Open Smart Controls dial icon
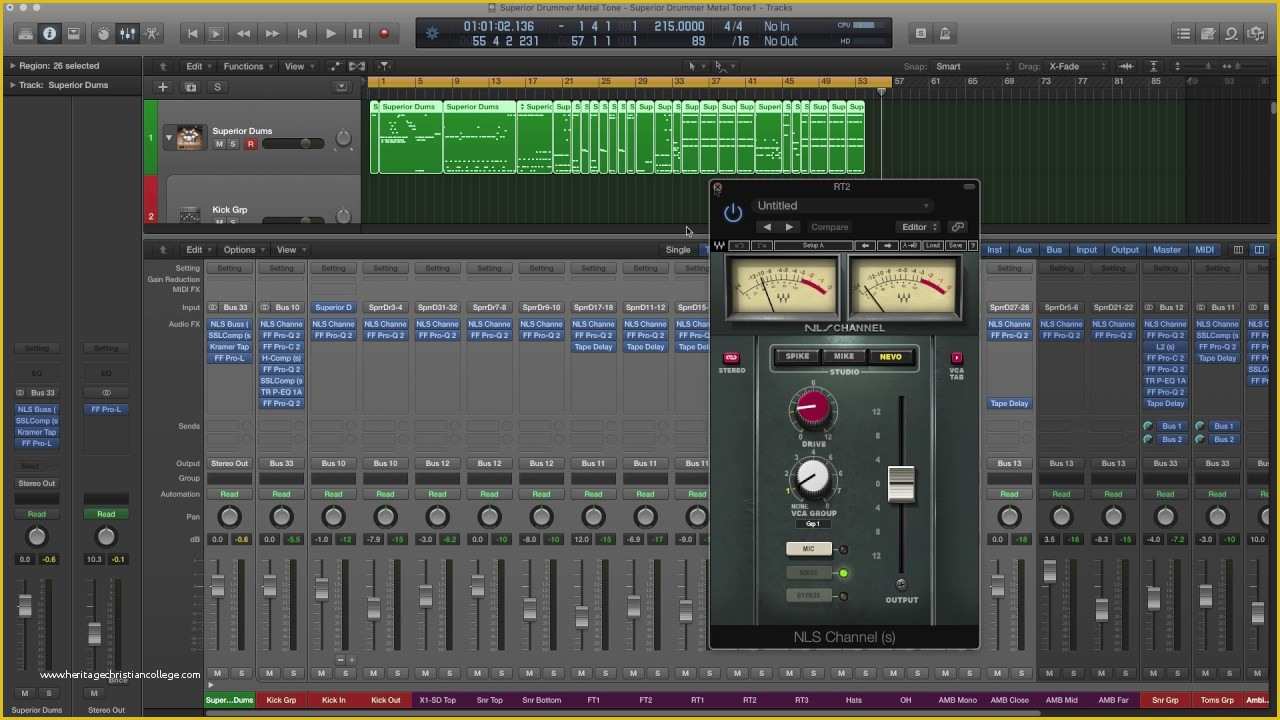Screen dimensions: 1280x720 (x=103, y=33)
